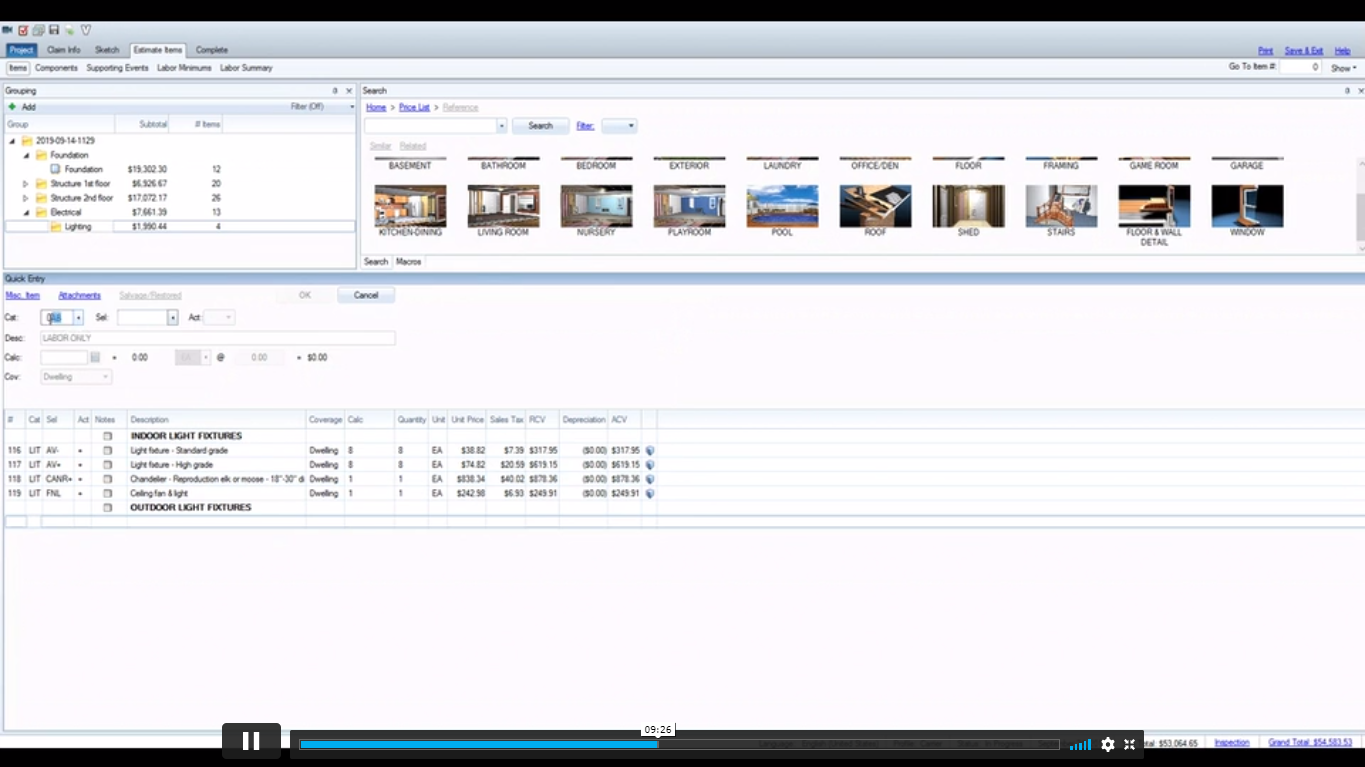Open the Cat dropdown arrow
1365x767 pixels.
pyautogui.click(x=78, y=318)
